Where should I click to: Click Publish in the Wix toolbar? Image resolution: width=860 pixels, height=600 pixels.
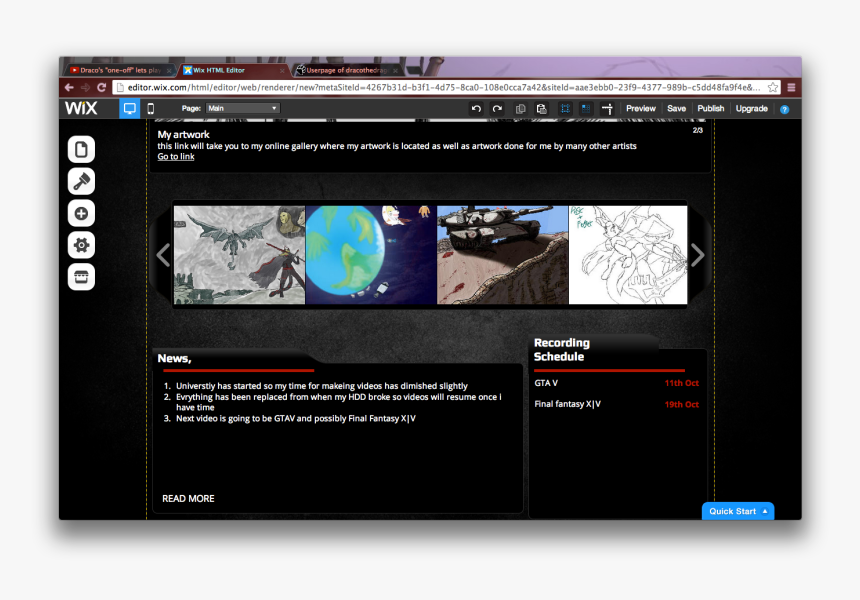(710, 109)
